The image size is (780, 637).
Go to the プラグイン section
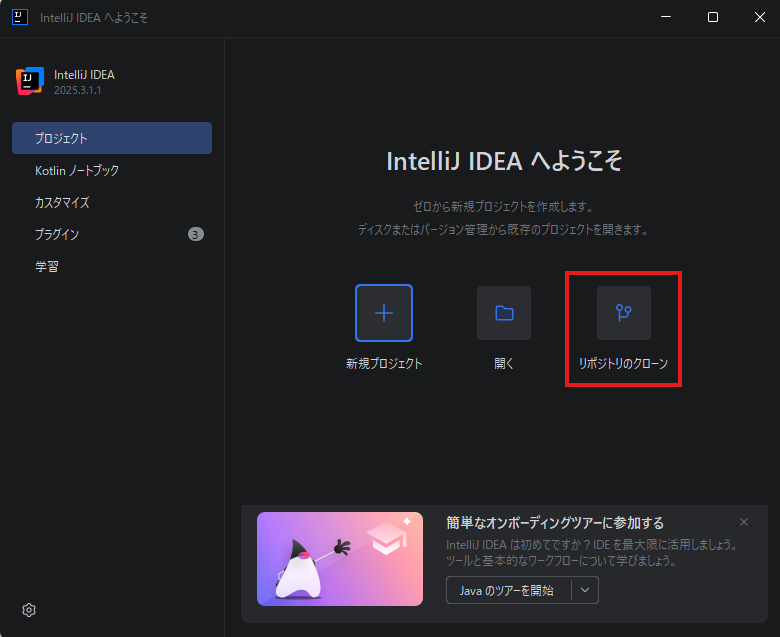[57, 234]
